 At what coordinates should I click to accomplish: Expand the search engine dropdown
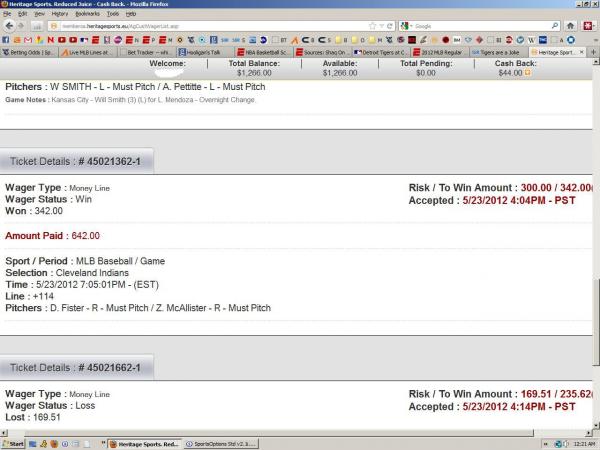click(x=408, y=26)
